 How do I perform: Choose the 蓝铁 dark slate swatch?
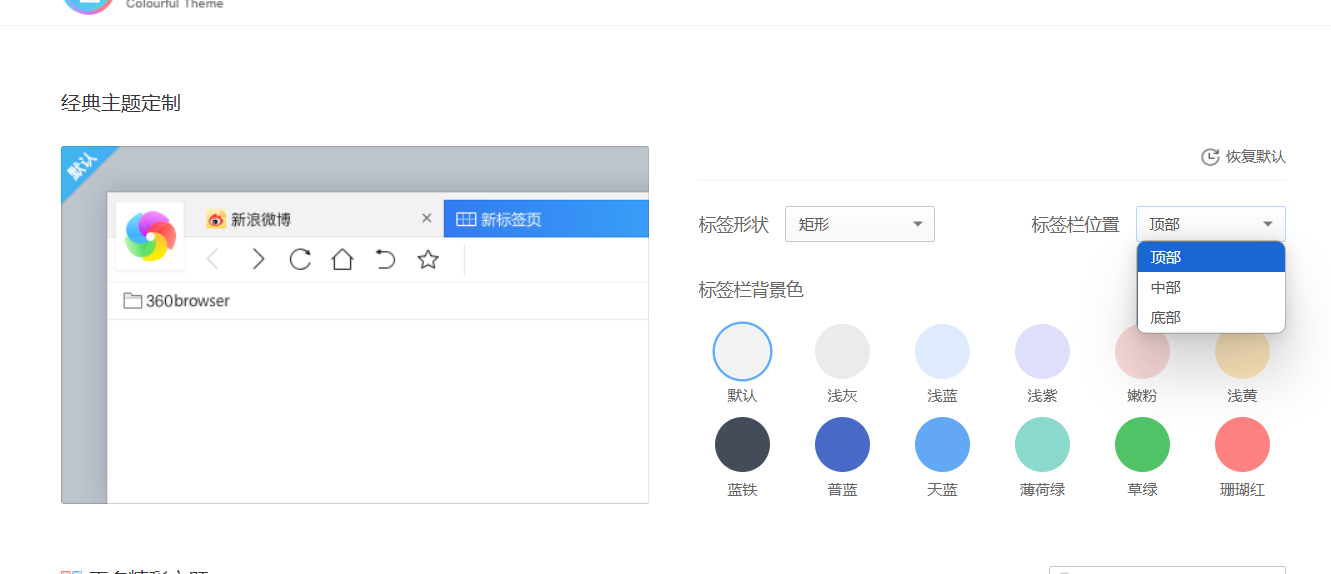tap(742, 445)
